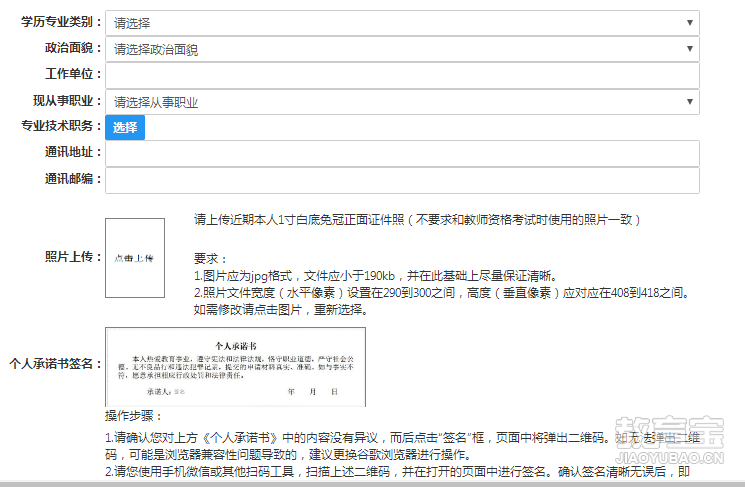Click the 通讯邮编 input field
This screenshot has height=487, width=745.
point(402,180)
